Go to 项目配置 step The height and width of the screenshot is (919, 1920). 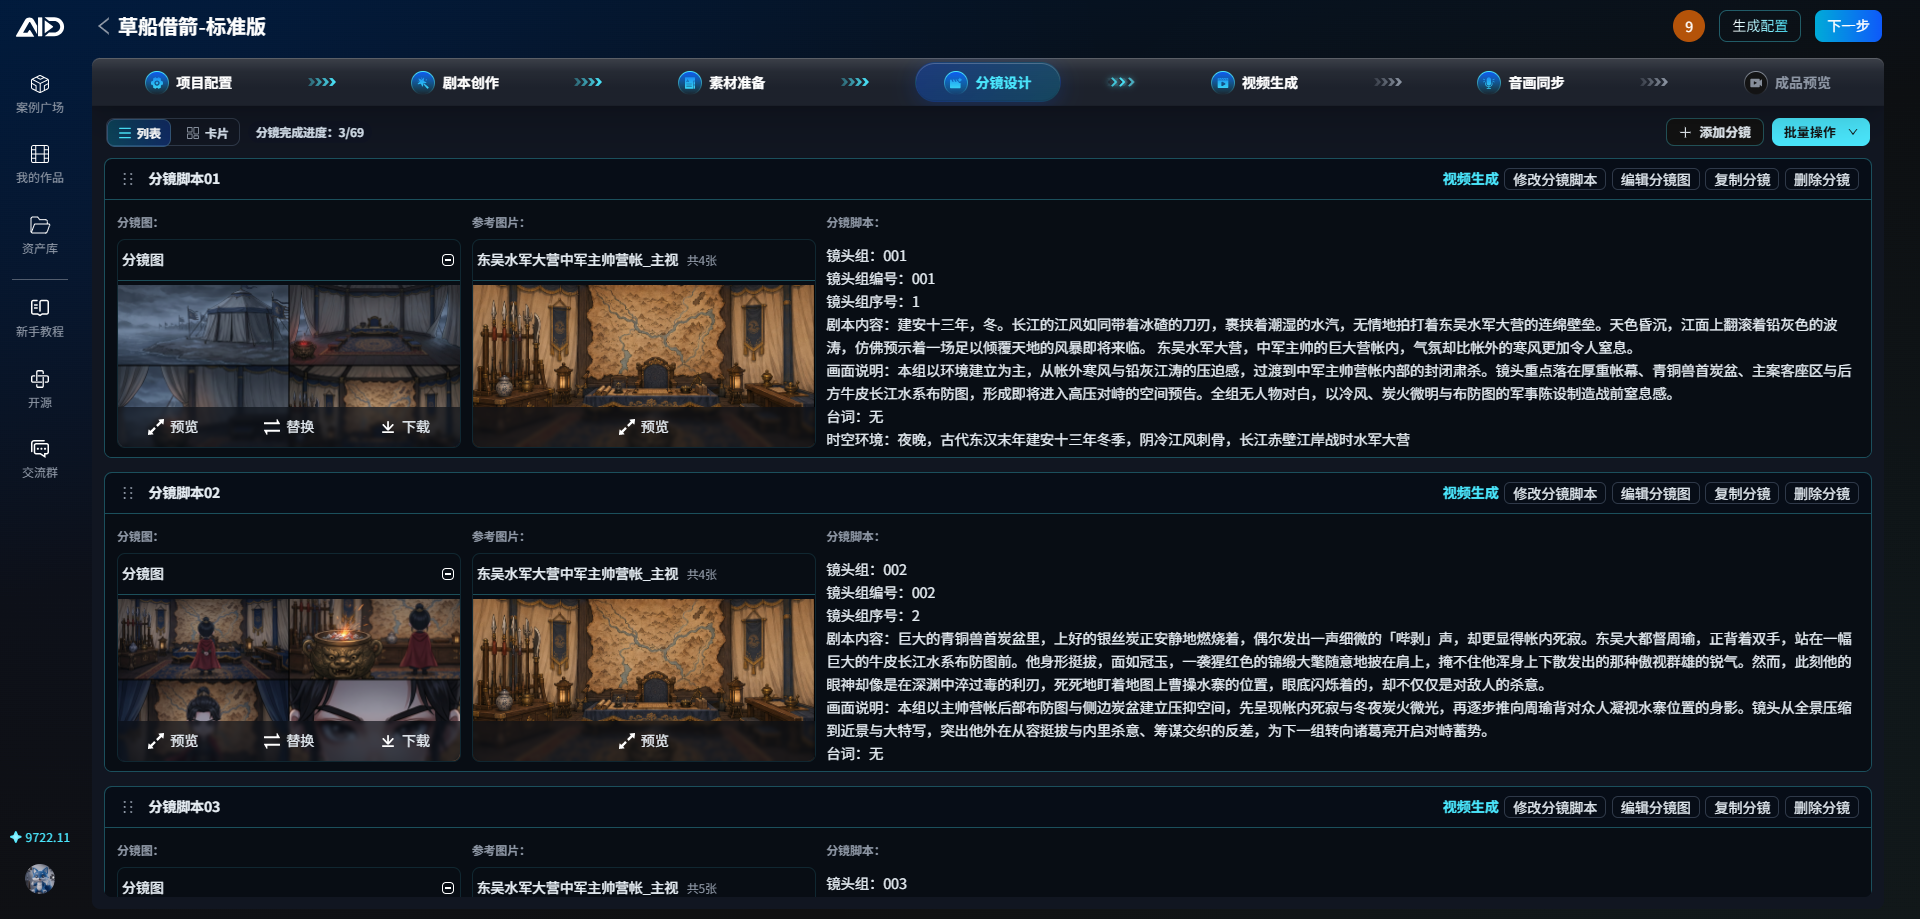pos(189,82)
